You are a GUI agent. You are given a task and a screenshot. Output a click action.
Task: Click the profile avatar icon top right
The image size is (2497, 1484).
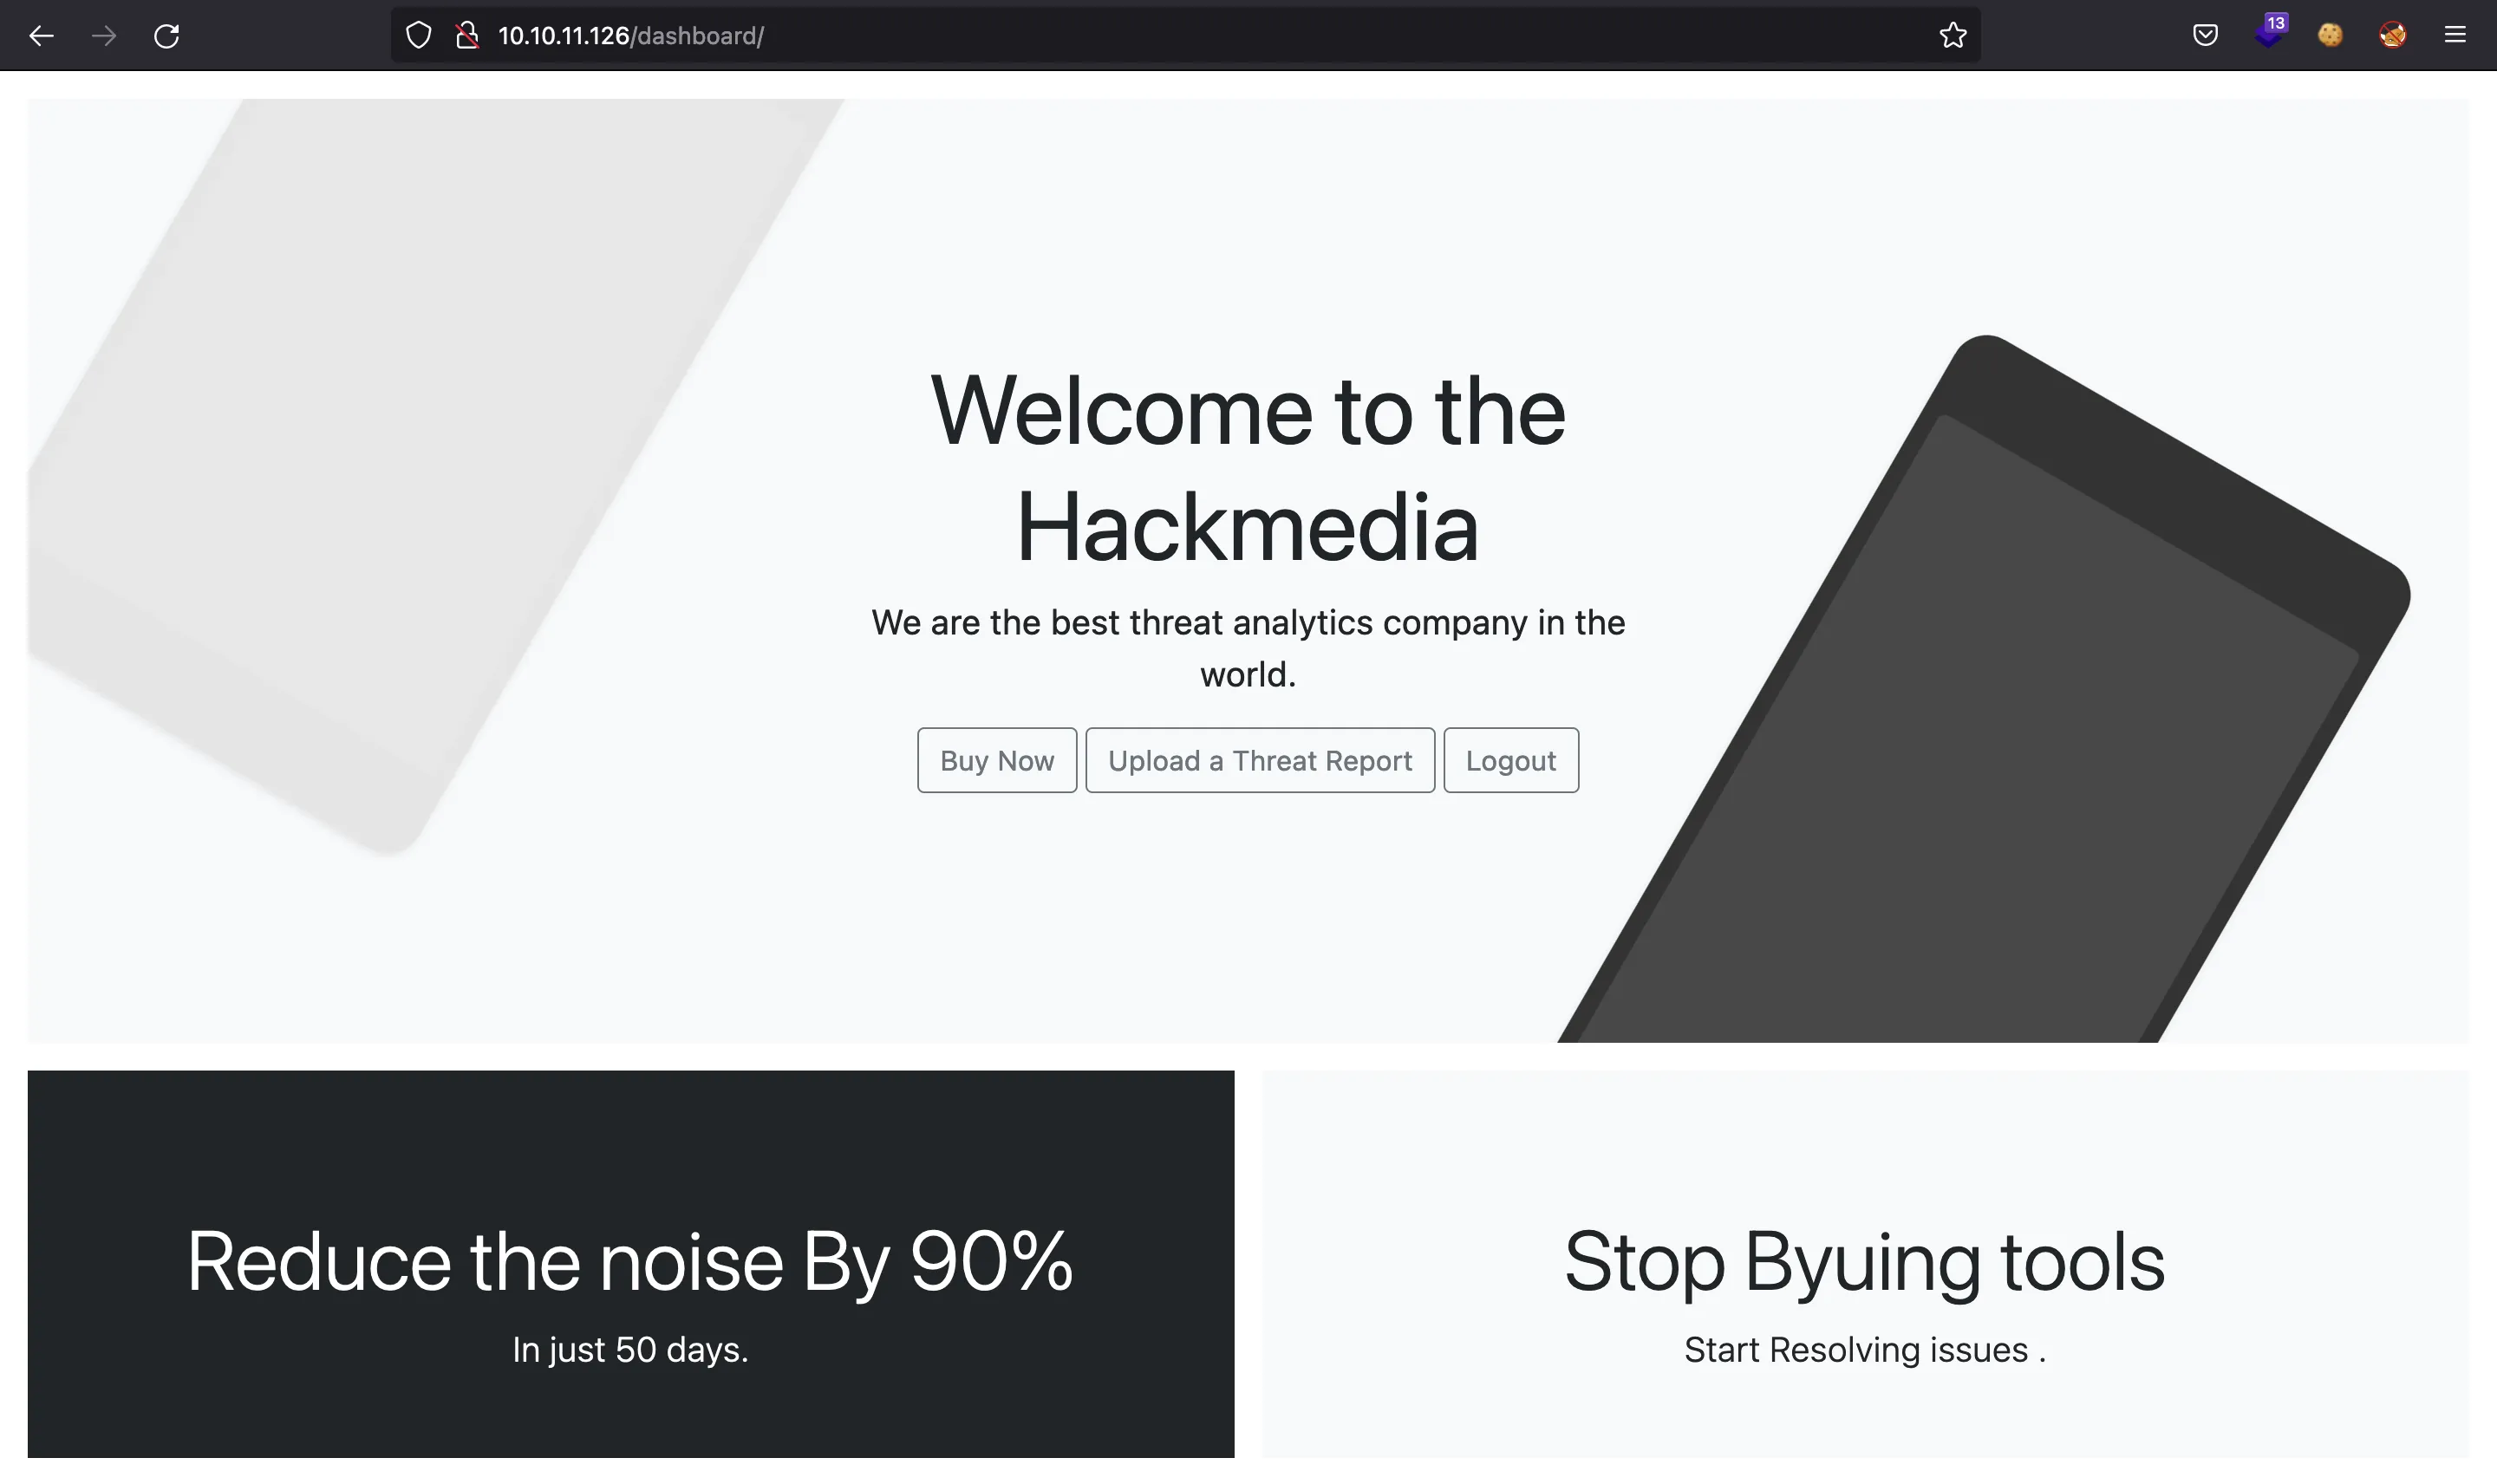tap(2391, 34)
